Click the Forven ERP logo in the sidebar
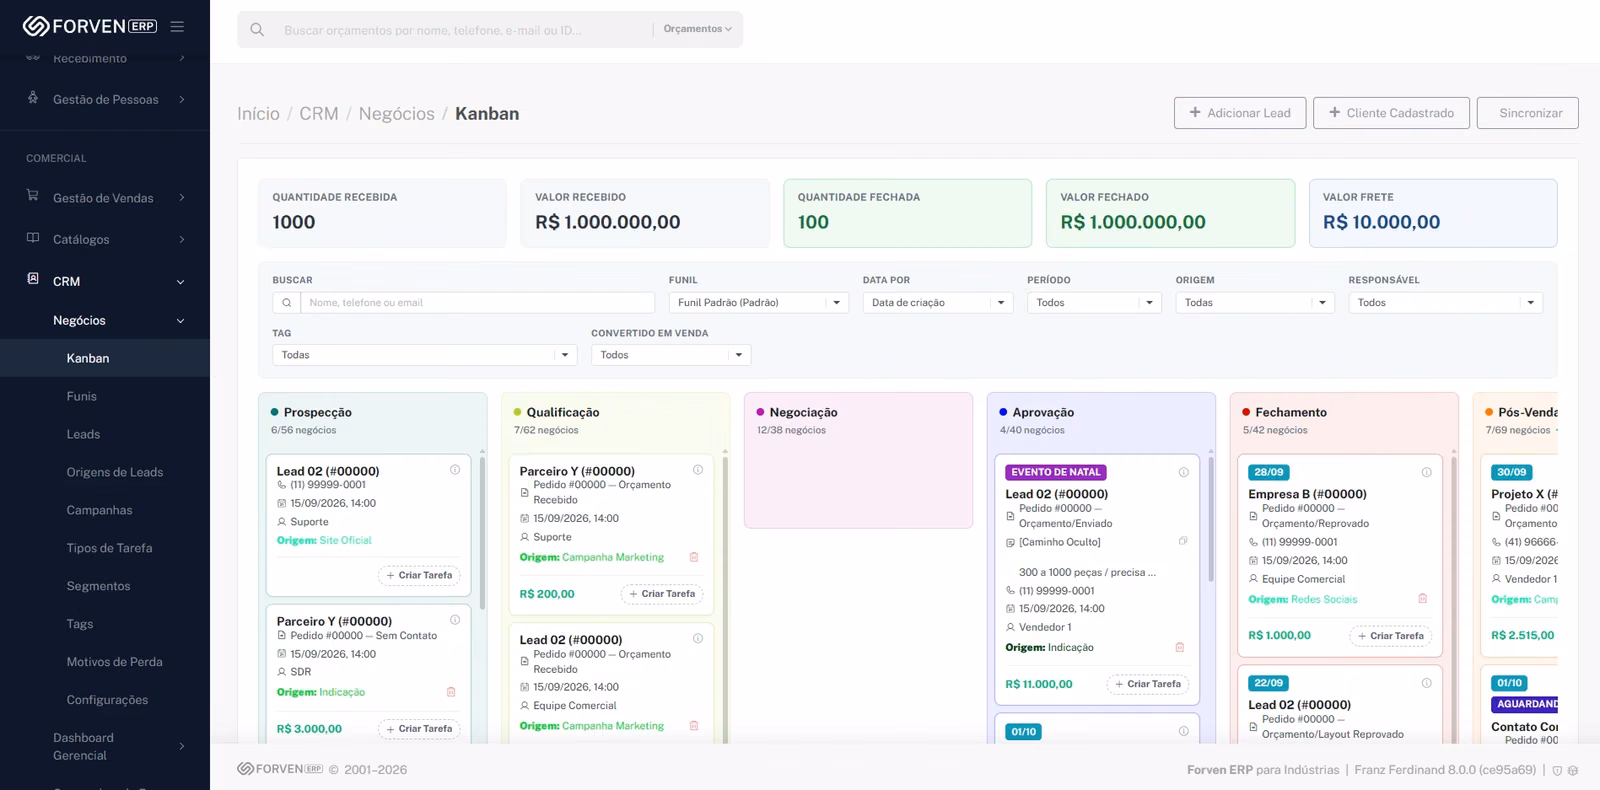Image resolution: width=1600 pixels, height=790 pixels. coord(89,26)
